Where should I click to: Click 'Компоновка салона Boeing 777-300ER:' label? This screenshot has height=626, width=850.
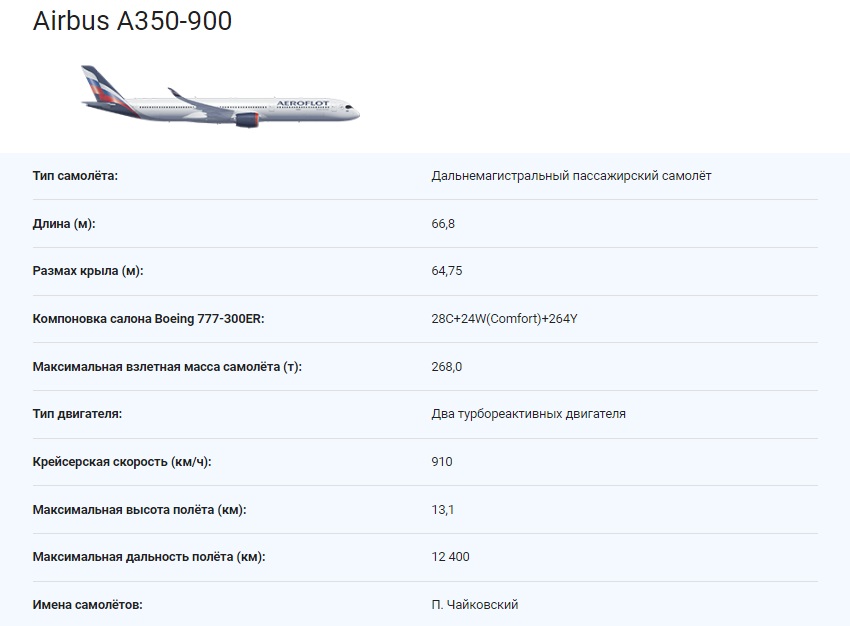[x=149, y=319]
